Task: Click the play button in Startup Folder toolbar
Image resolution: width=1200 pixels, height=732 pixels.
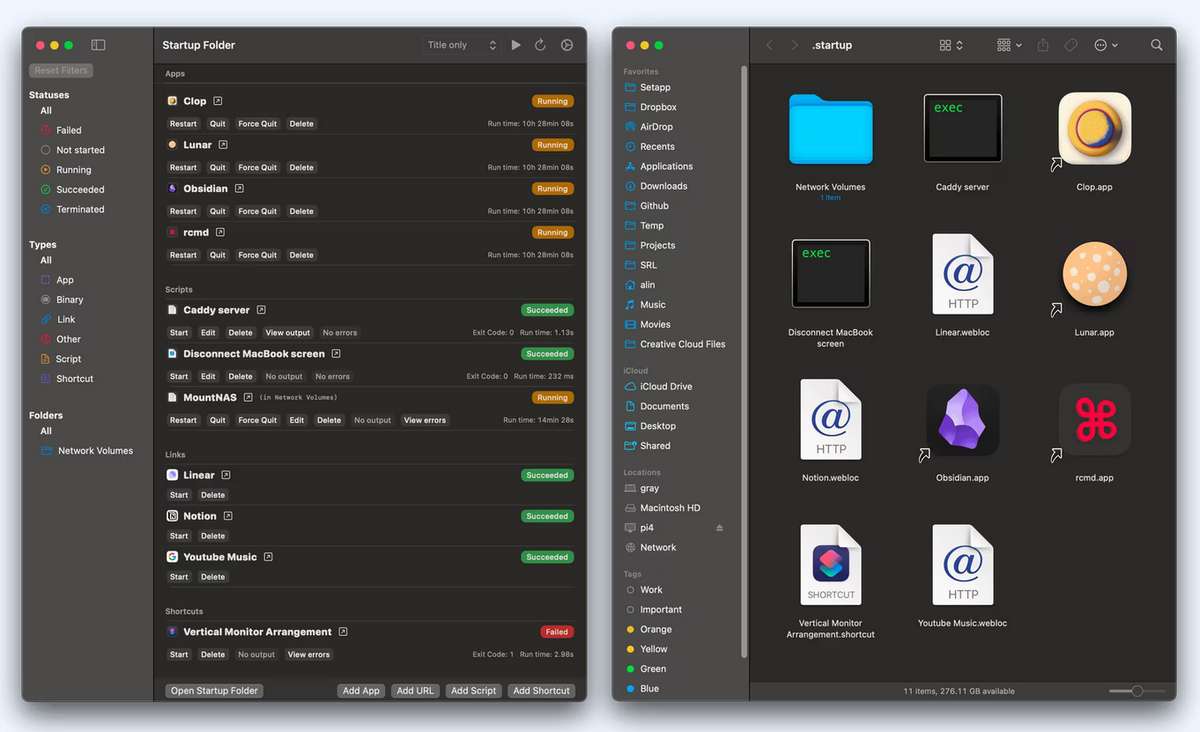Action: click(x=516, y=45)
